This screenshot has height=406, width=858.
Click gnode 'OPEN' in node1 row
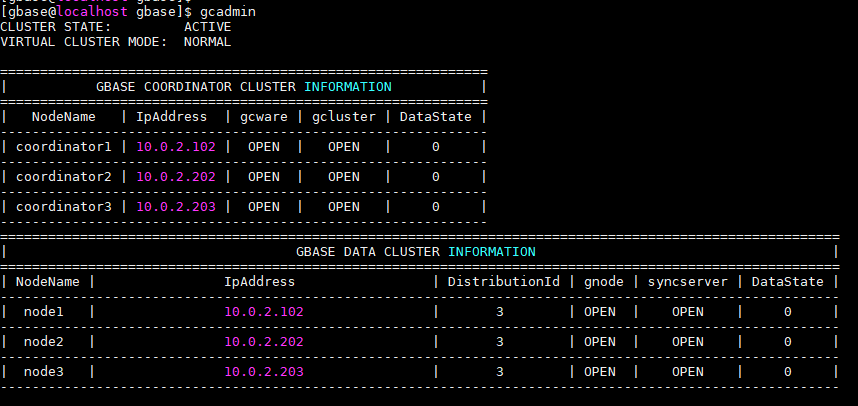(600, 311)
